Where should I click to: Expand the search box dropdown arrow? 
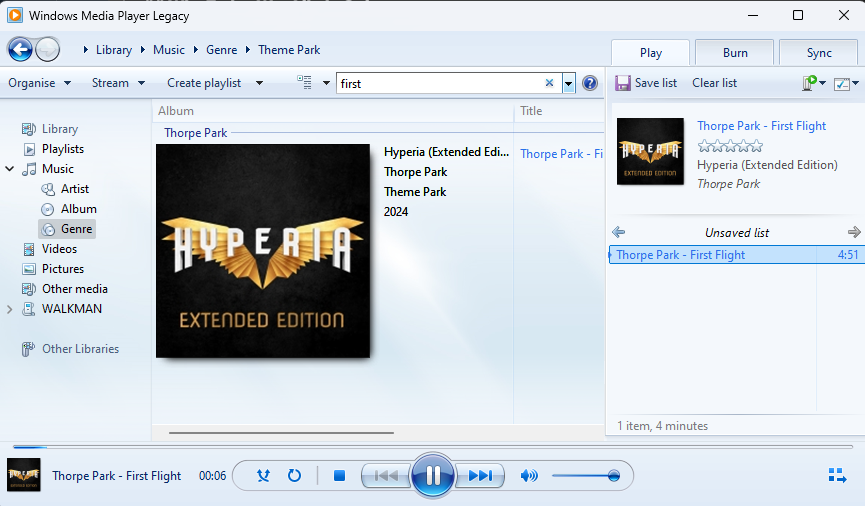569,84
